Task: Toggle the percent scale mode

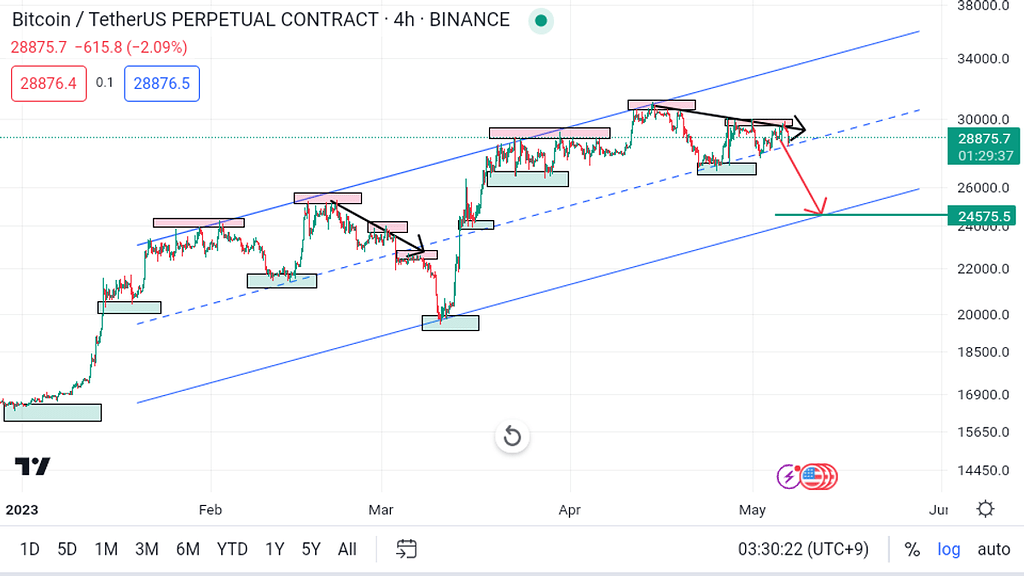Action: pos(911,549)
